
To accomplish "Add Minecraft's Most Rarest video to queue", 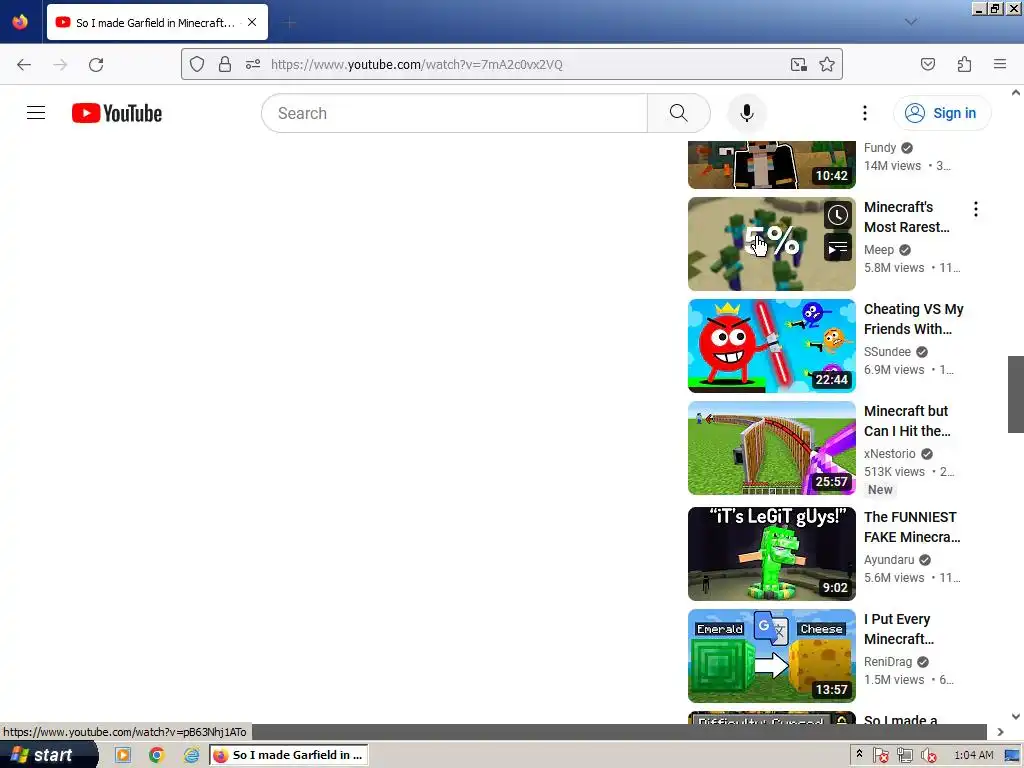I will [837, 248].
